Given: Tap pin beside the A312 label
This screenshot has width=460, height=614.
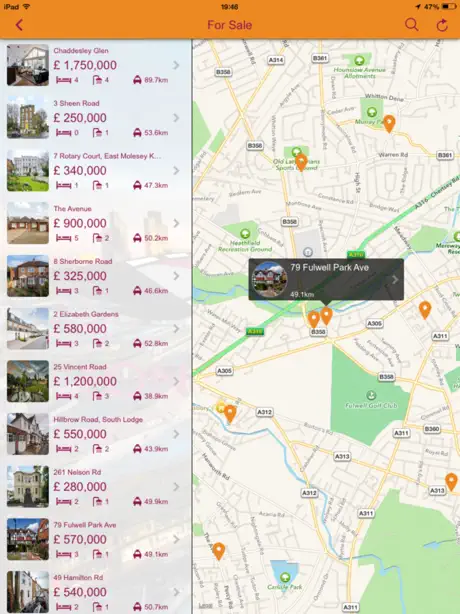Looking at the screenshot, I should (x=230, y=414).
